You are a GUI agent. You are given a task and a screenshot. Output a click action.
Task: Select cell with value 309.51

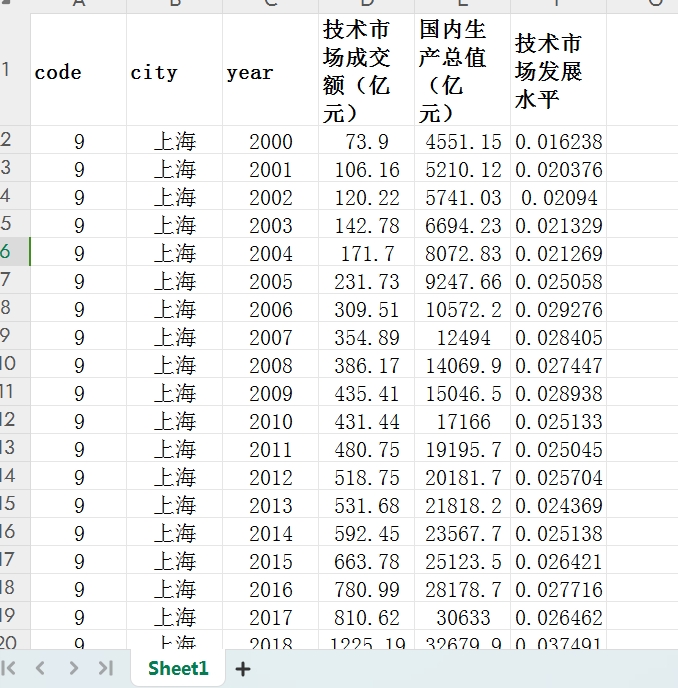(x=366, y=309)
